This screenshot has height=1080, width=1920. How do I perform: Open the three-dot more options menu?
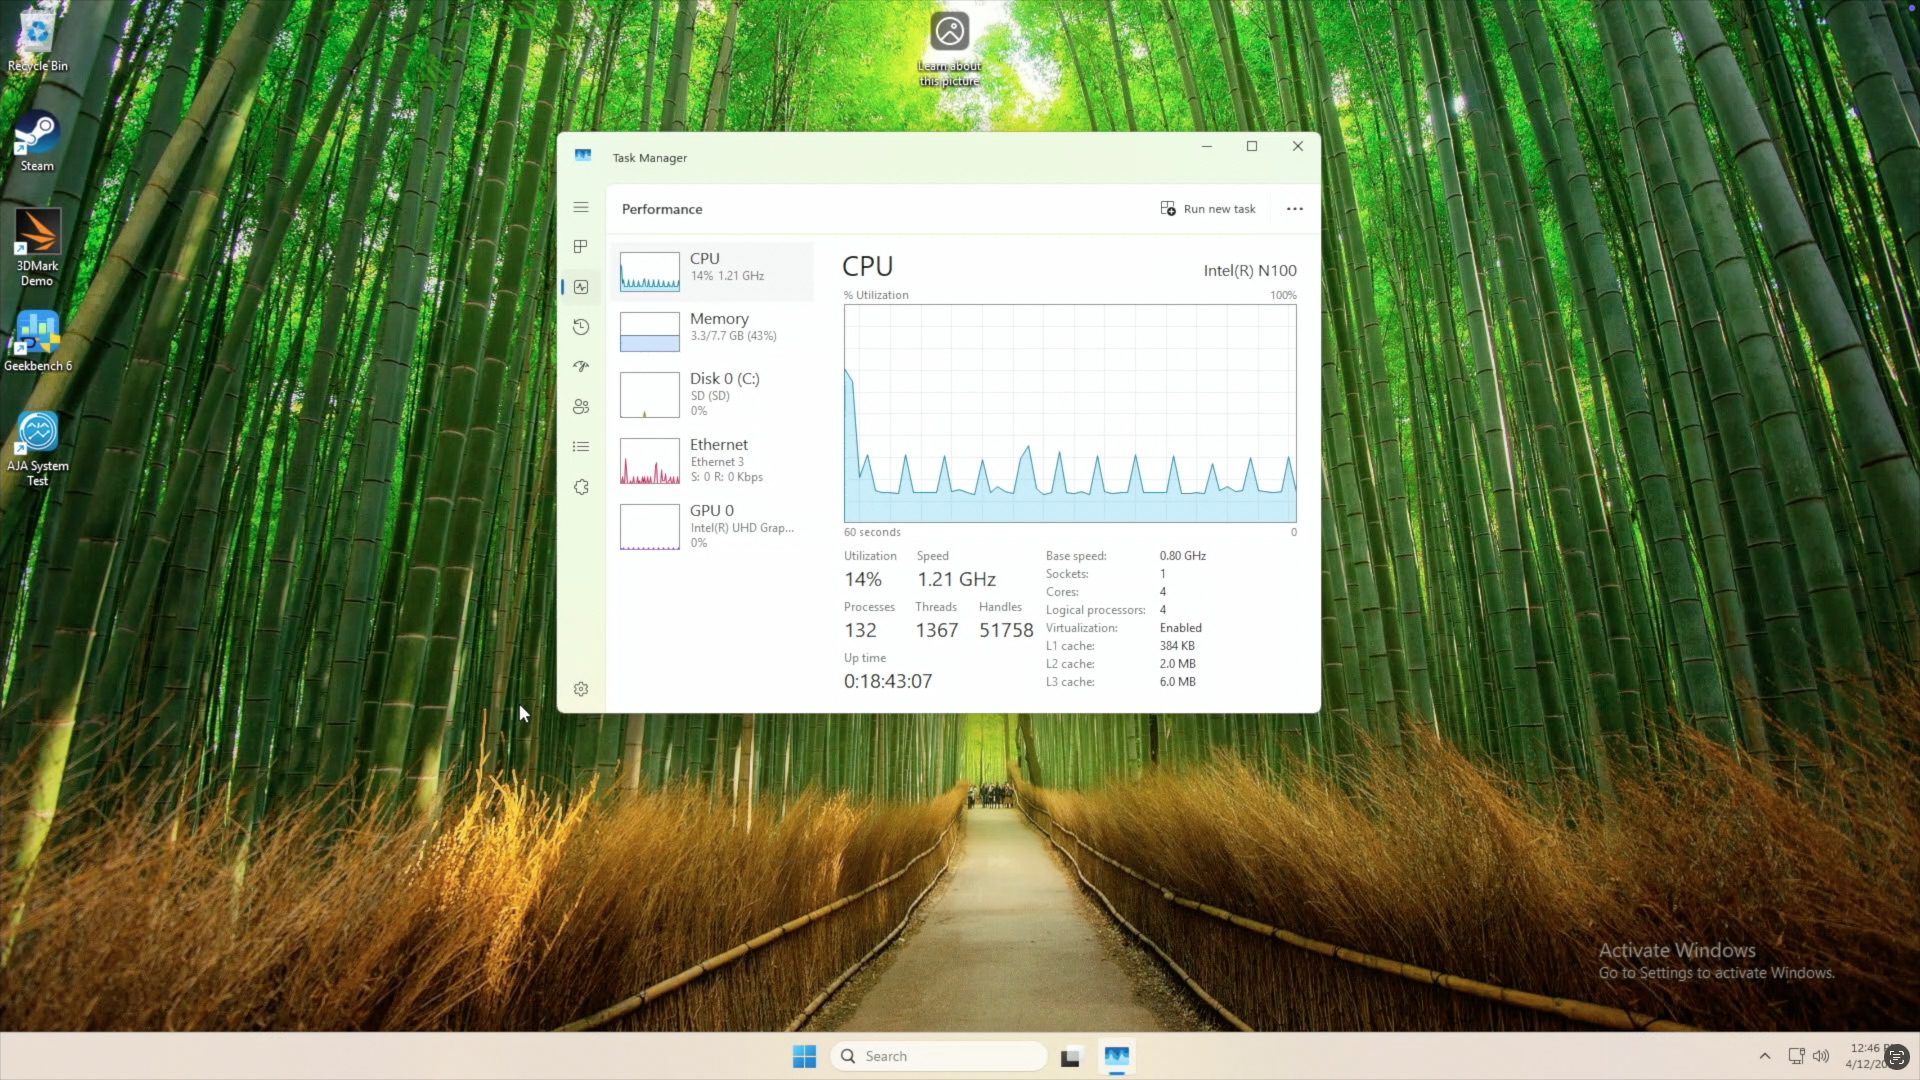[x=1295, y=209]
